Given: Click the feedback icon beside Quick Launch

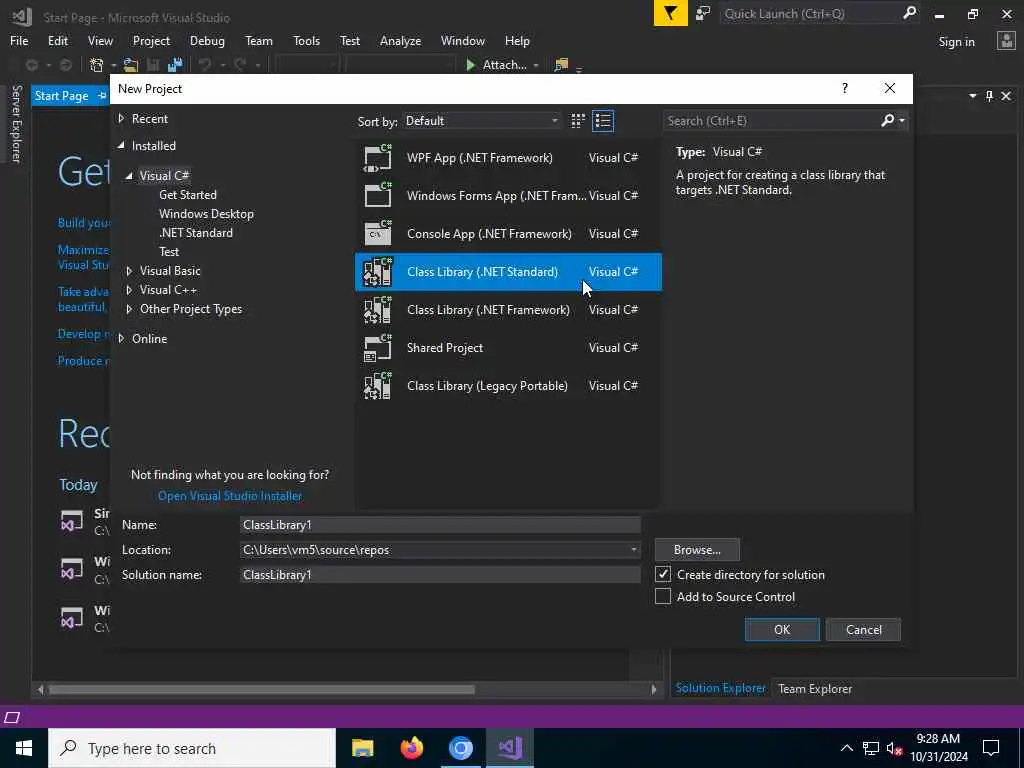Looking at the screenshot, I should coord(703,13).
